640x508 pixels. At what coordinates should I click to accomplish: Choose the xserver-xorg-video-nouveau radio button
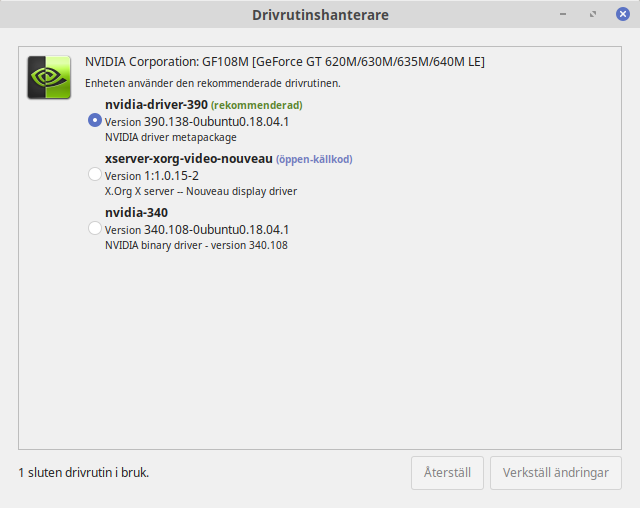tap(95, 174)
